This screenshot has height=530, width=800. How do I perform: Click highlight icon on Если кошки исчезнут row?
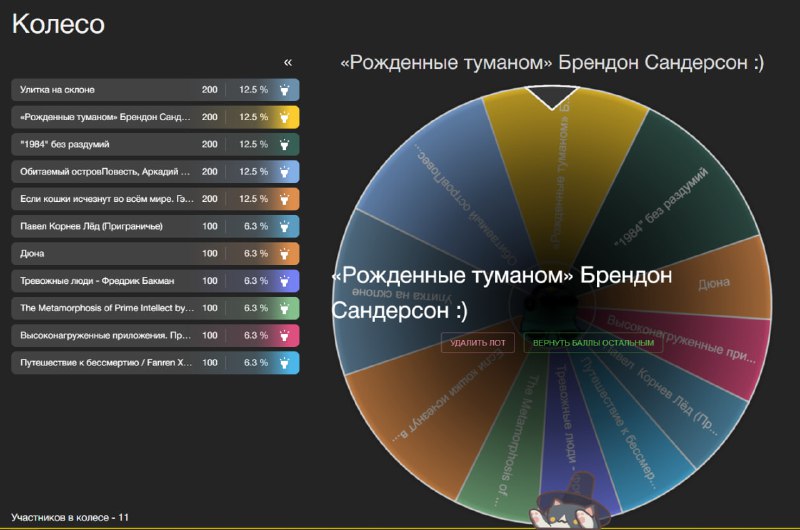pos(285,199)
